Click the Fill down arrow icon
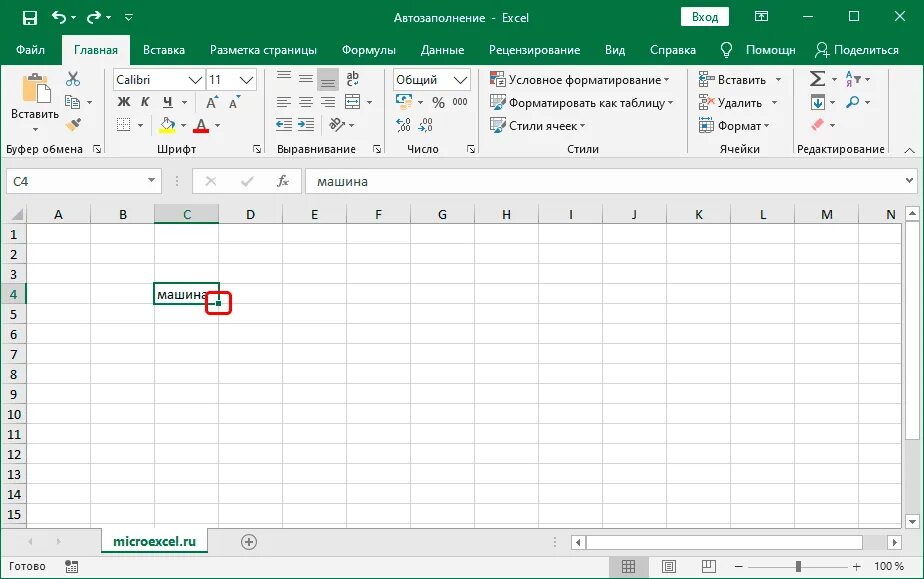The width and height of the screenshot is (924, 579). (817, 102)
